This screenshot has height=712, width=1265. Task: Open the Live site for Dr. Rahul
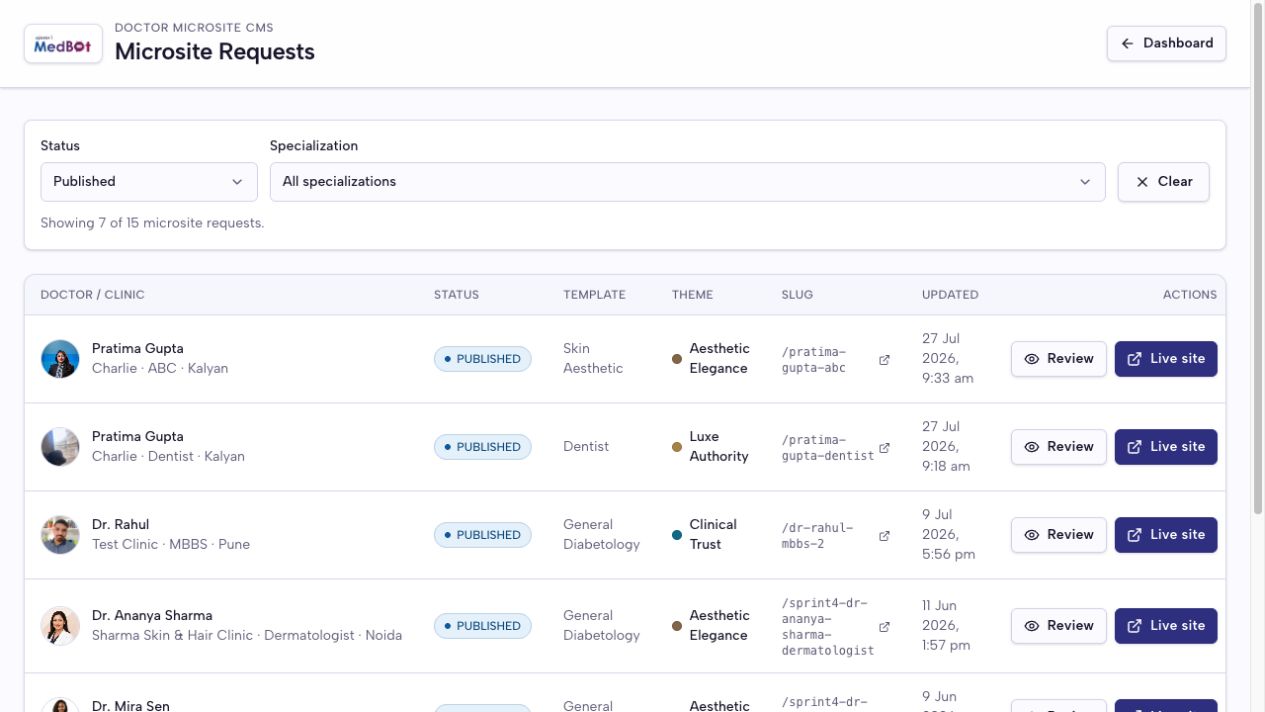coord(1166,535)
